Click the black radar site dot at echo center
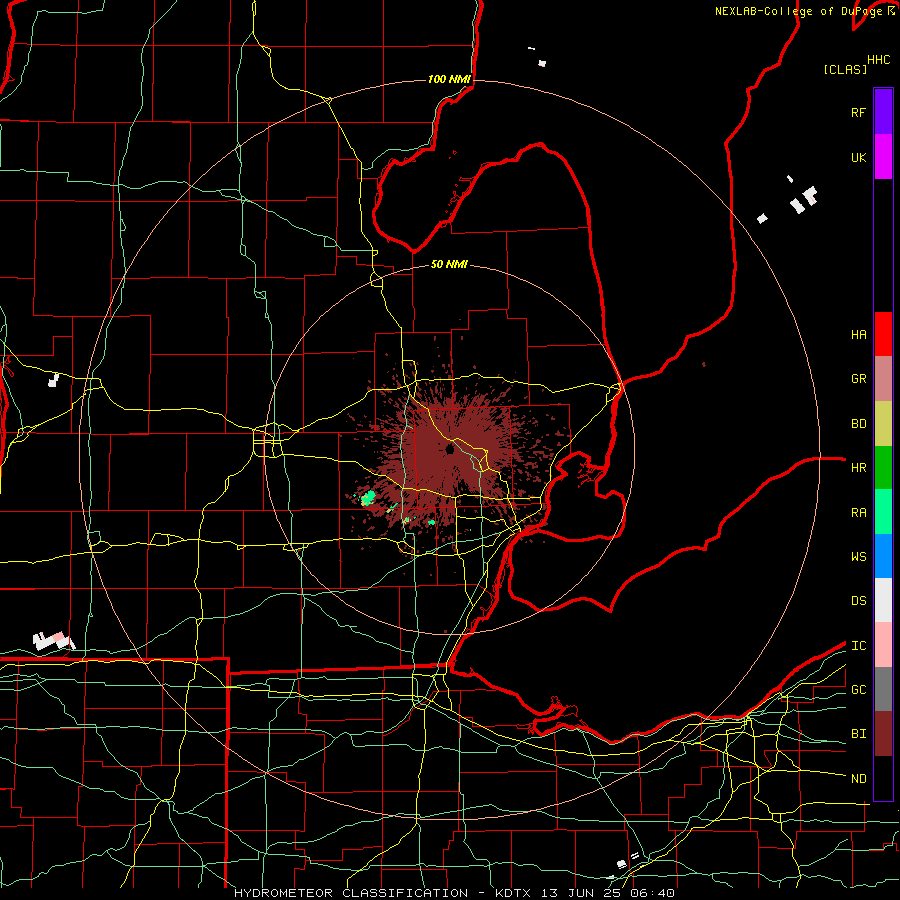Viewport: 900px width, 900px height. [450, 449]
